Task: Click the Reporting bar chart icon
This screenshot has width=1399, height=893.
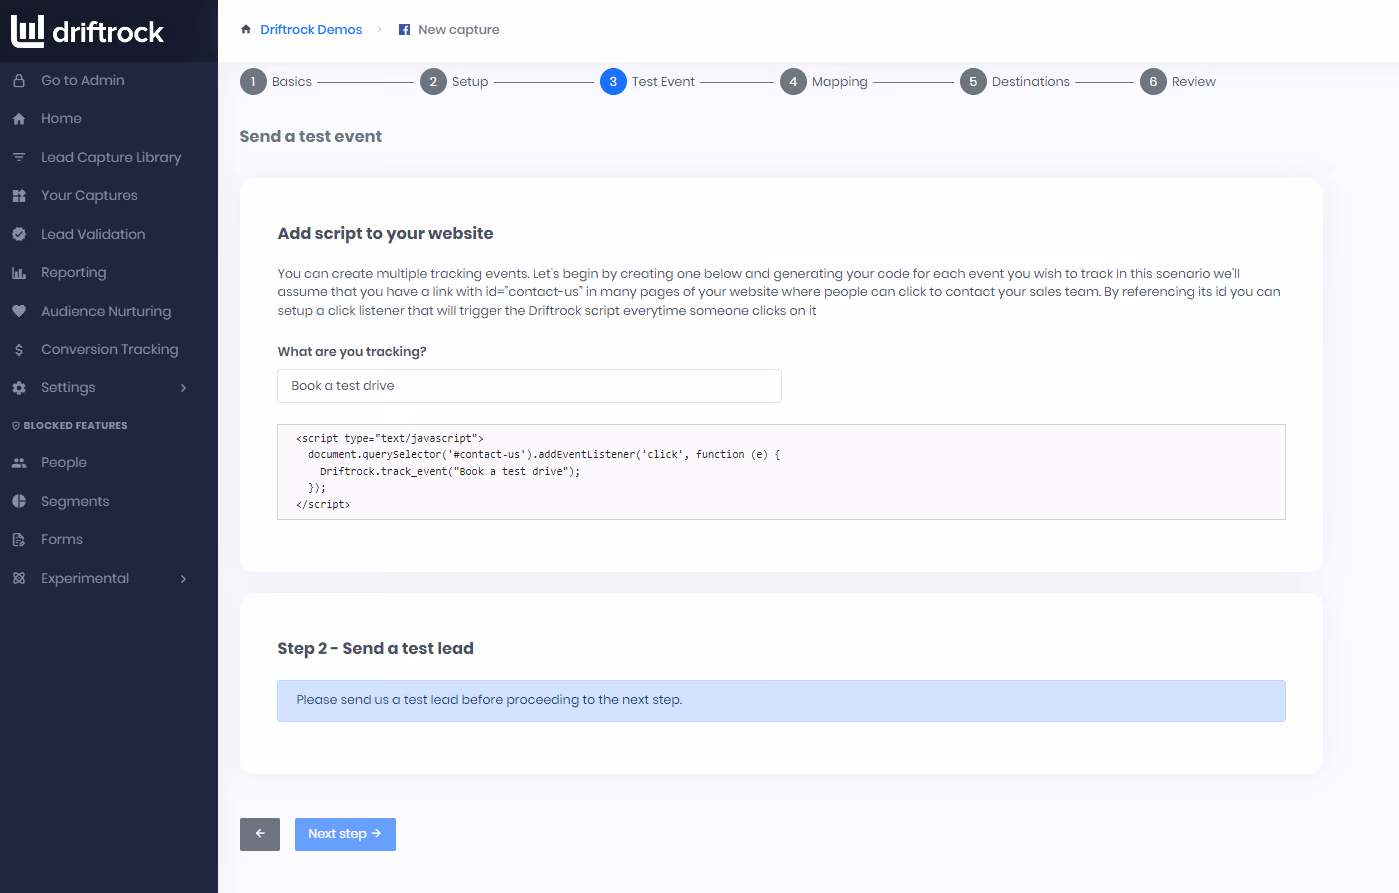Action: tap(19, 272)
